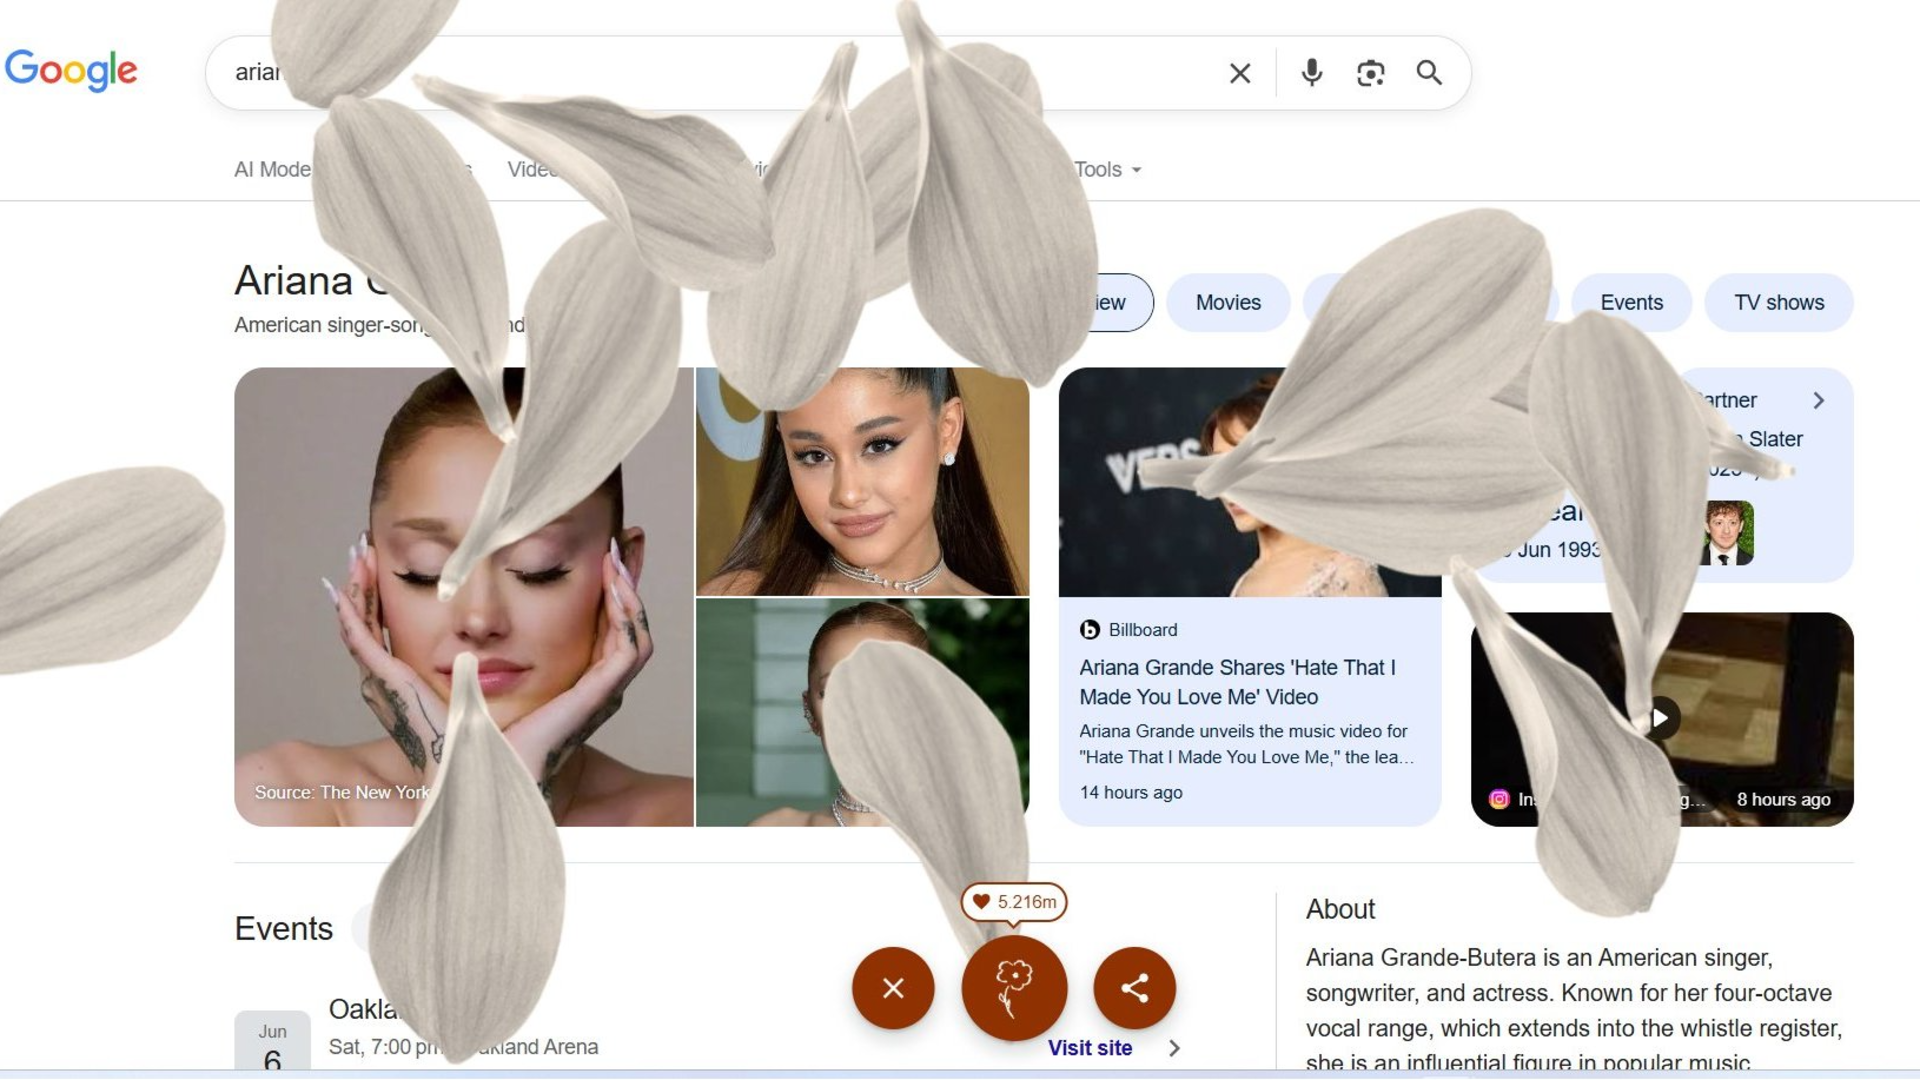Open the Billboard news photo

(x=1250, y=482)
